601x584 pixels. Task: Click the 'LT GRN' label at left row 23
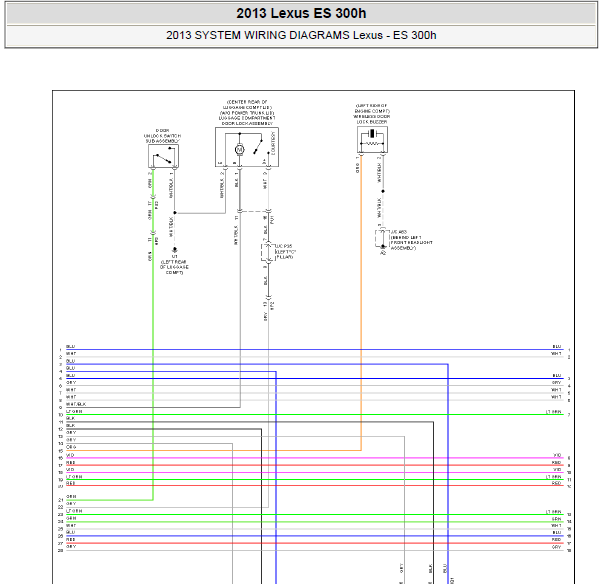tap(74, 511)
